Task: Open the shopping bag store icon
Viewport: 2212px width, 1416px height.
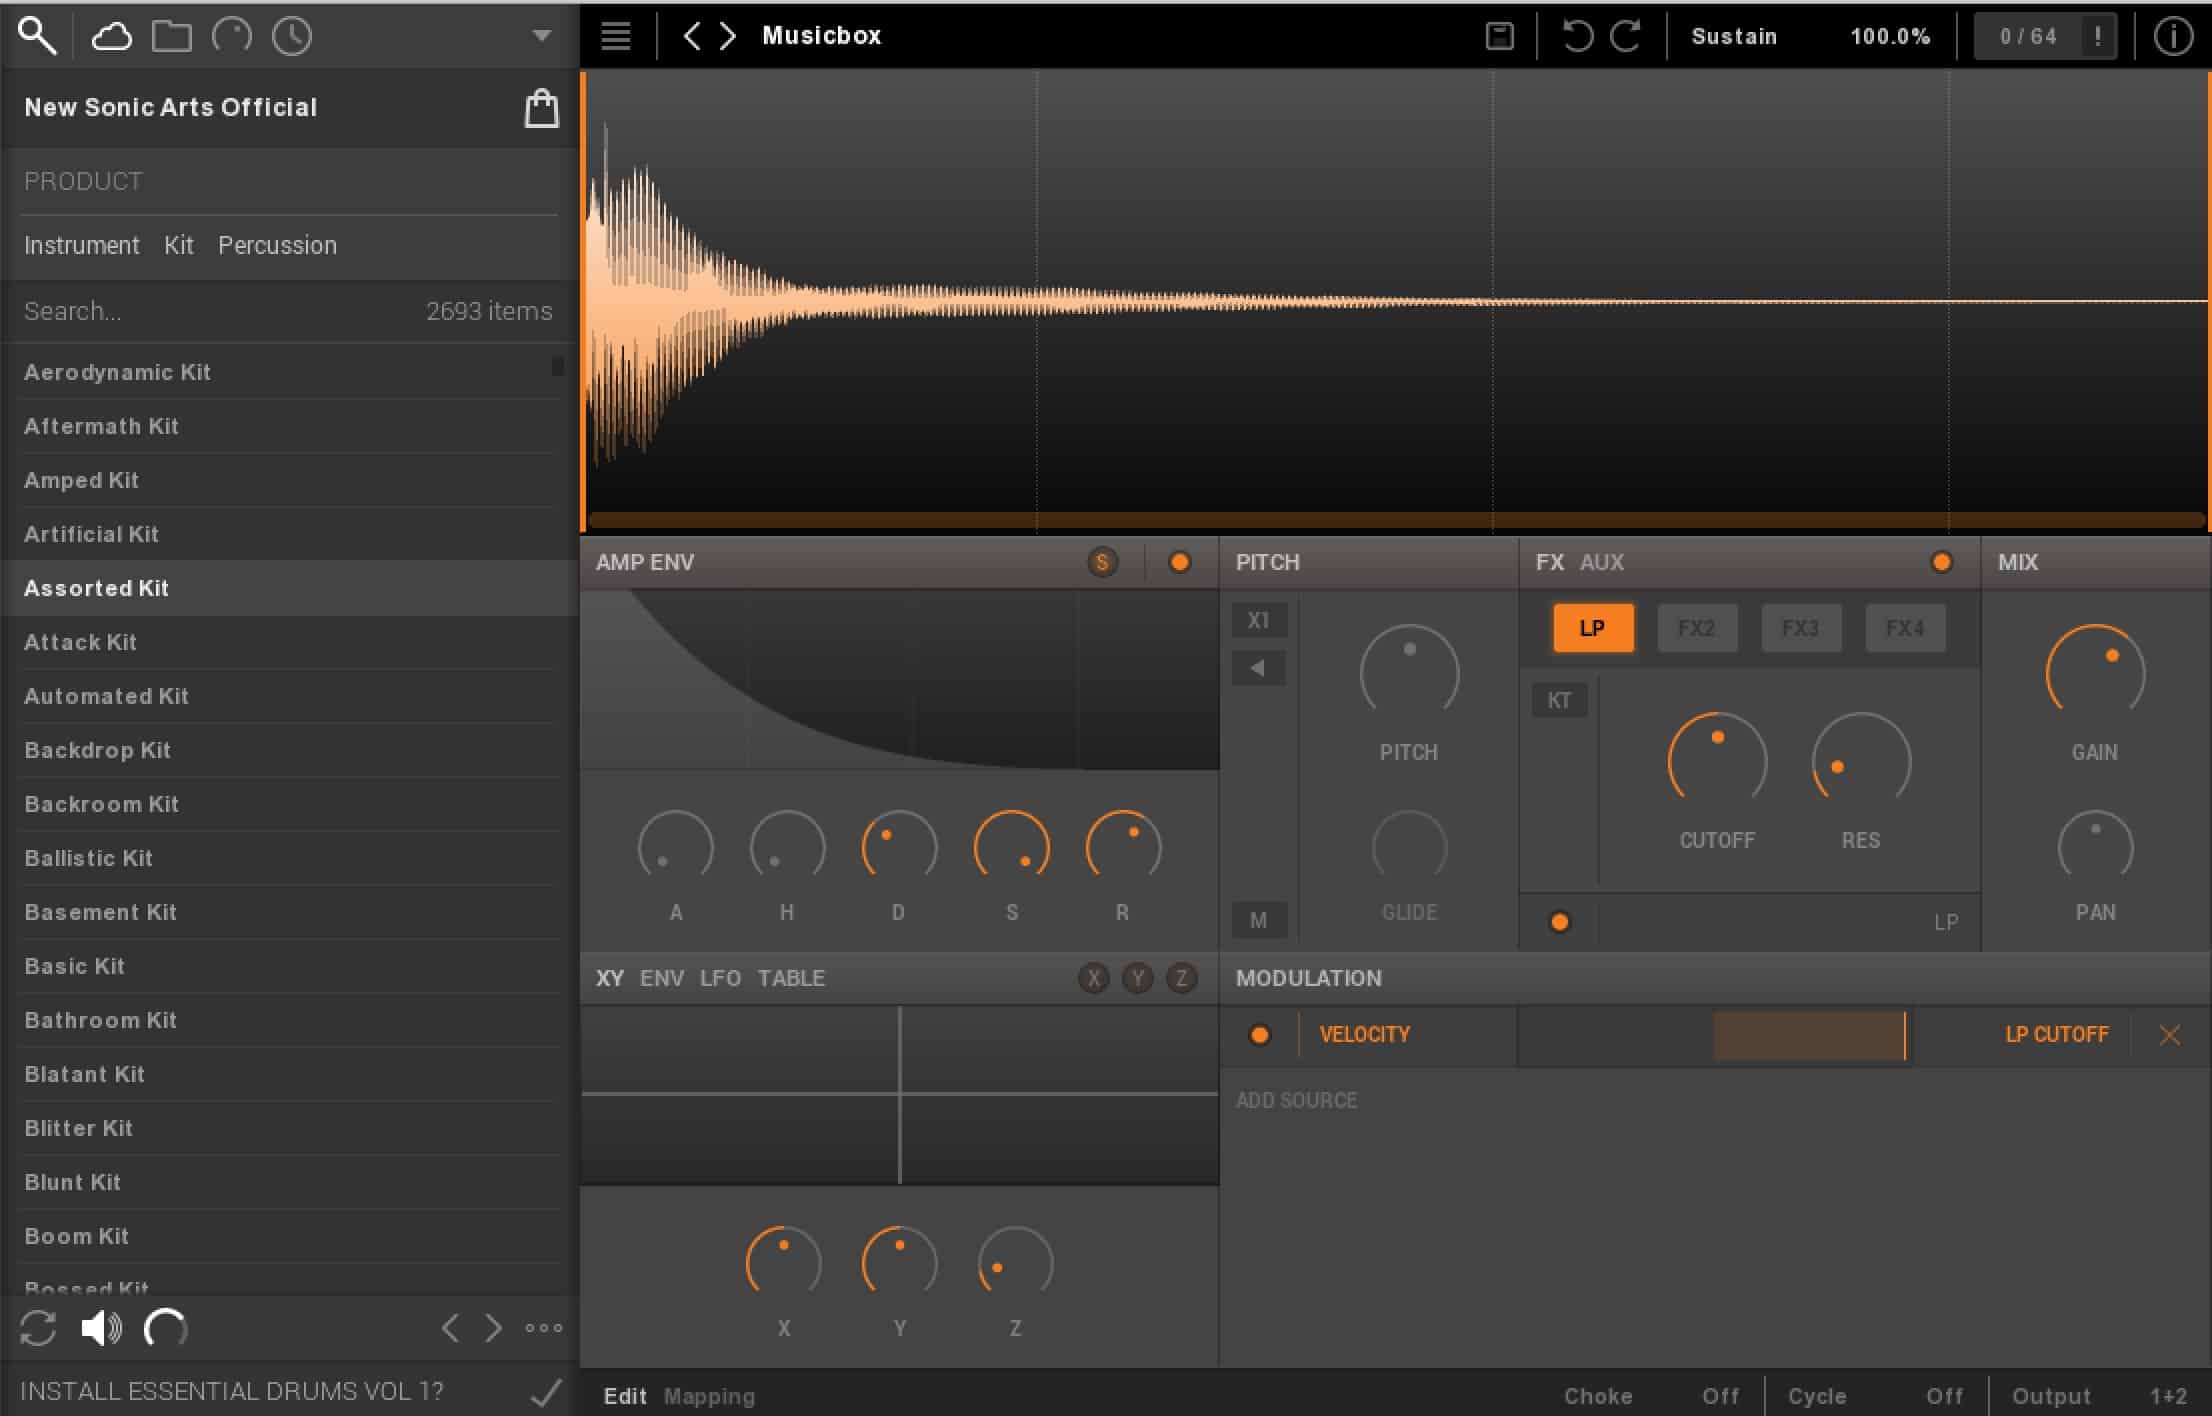Action: click(541, 108)
